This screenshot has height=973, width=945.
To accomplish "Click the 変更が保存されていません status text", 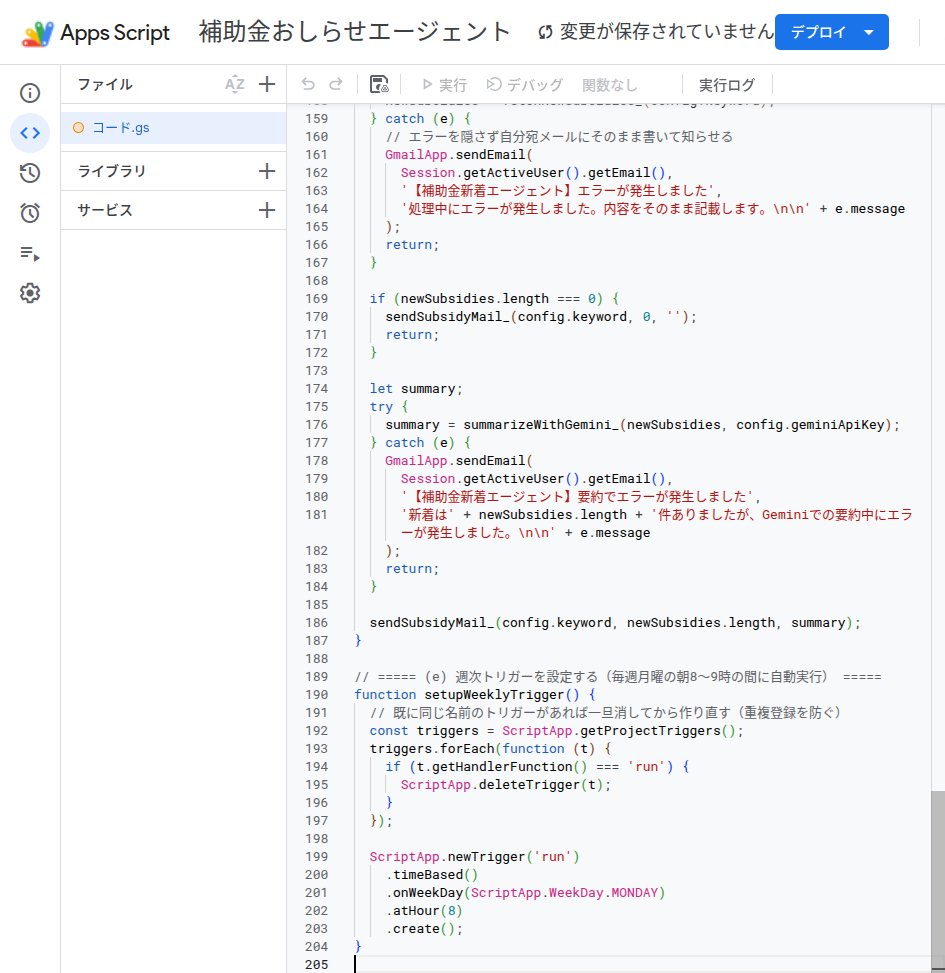I will pyautogui.click(x=666, y=32).
